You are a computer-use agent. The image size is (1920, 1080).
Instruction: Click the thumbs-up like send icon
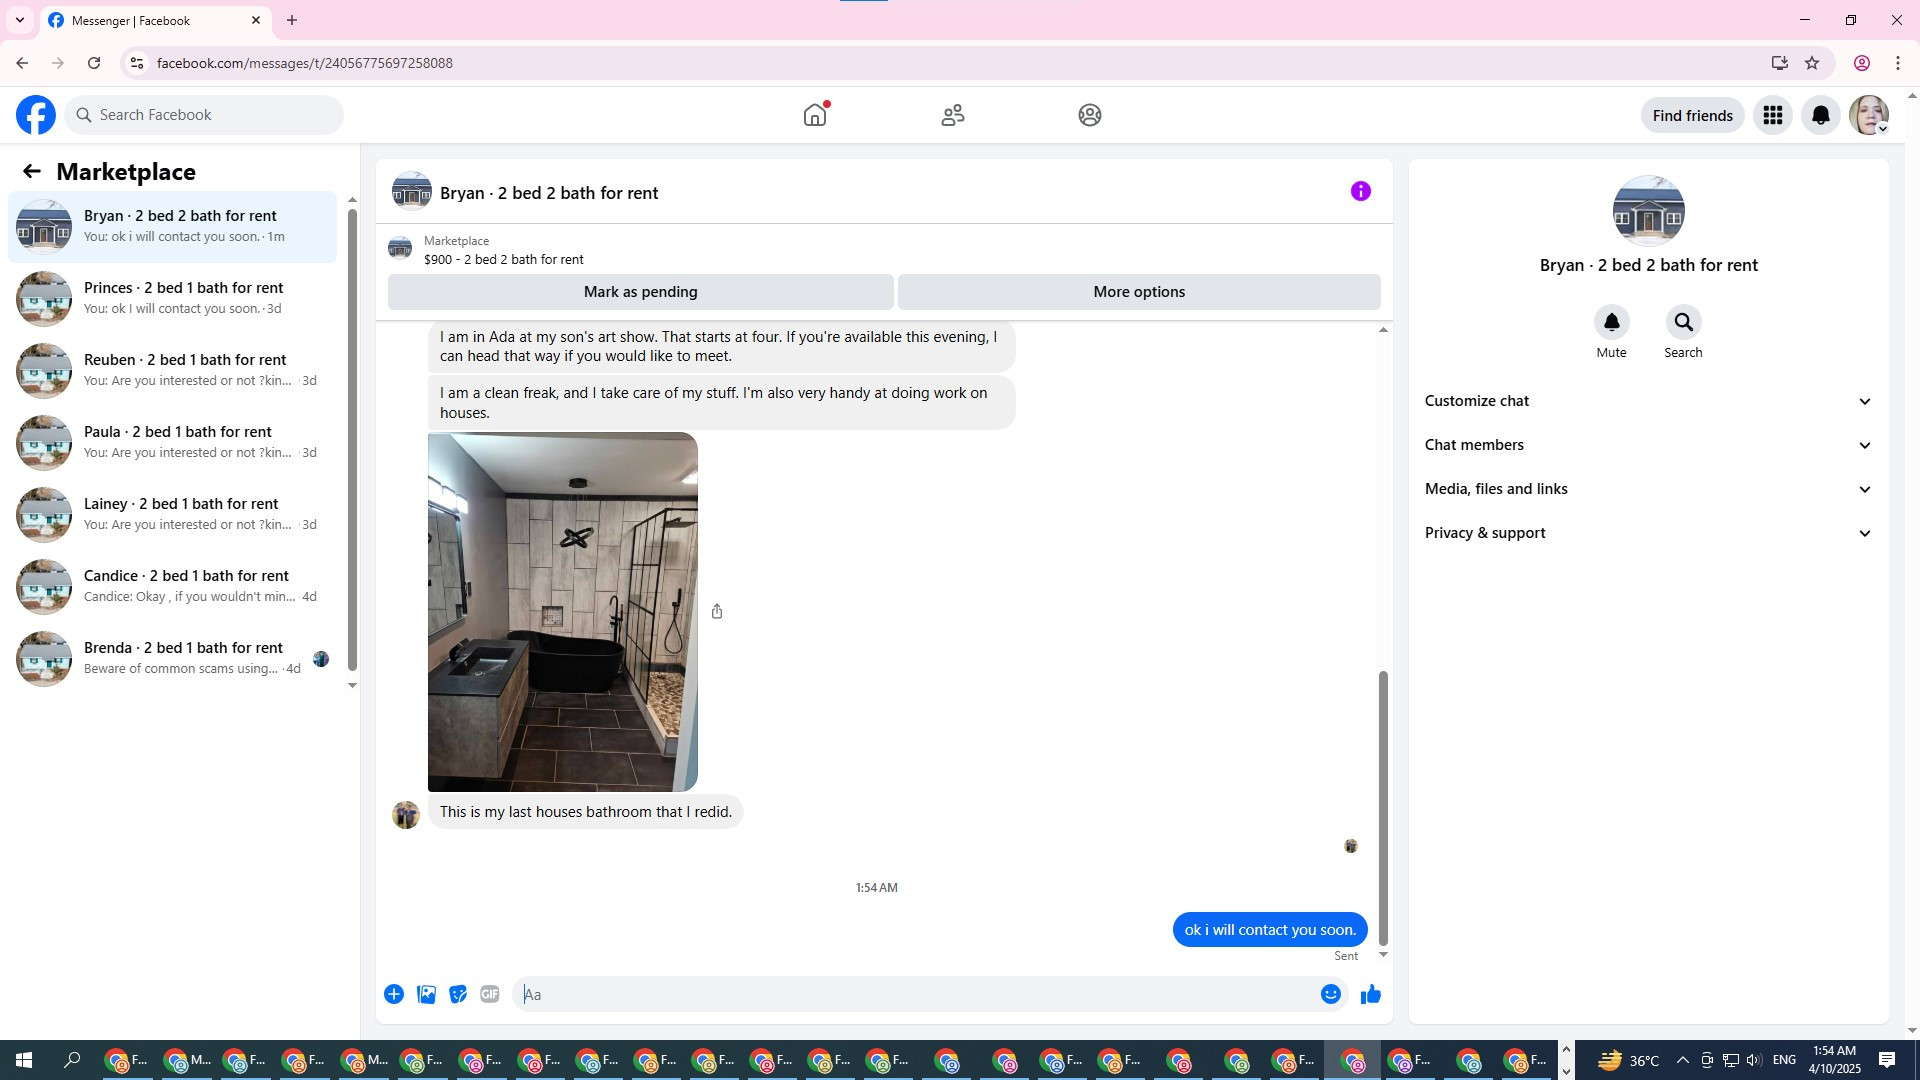tap(1370, 994)
